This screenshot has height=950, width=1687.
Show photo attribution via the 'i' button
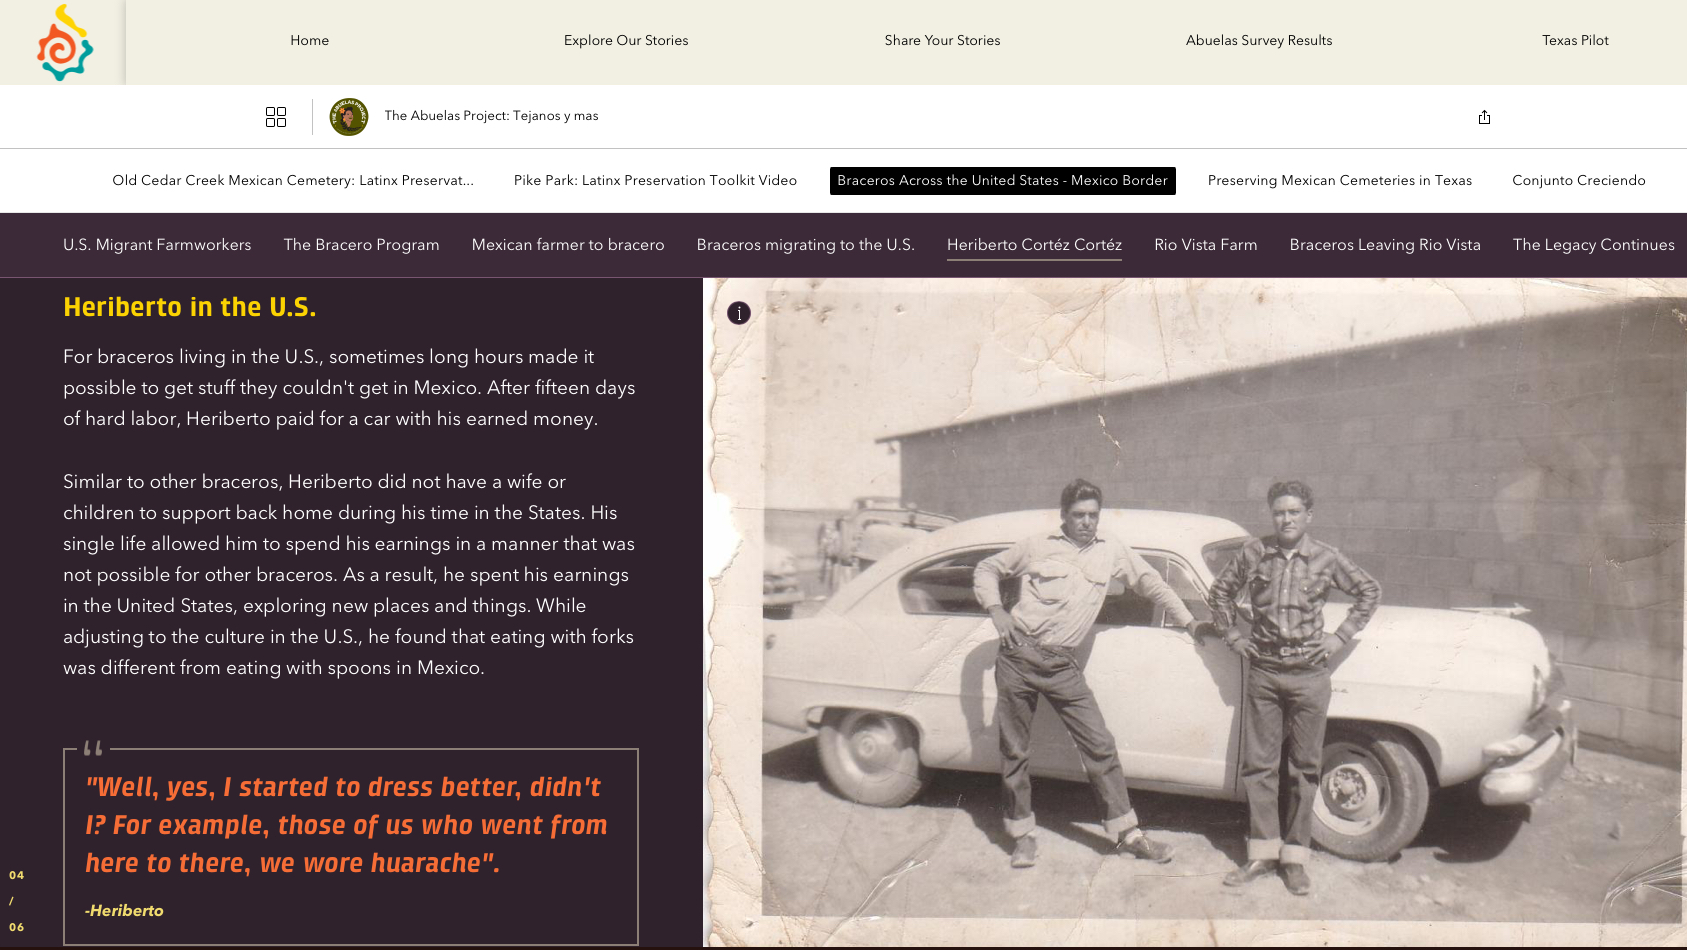[x=739, y=313]
